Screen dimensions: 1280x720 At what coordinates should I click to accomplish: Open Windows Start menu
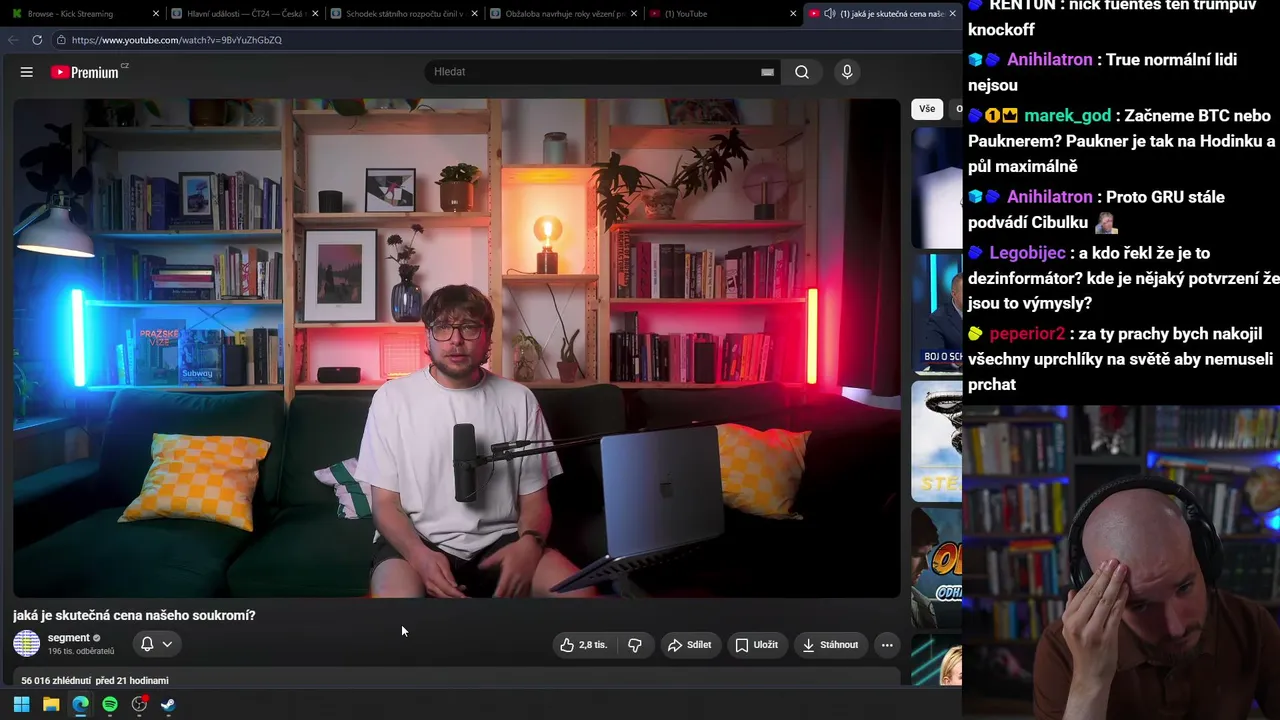pyautogui.click(x=21, y=704)
